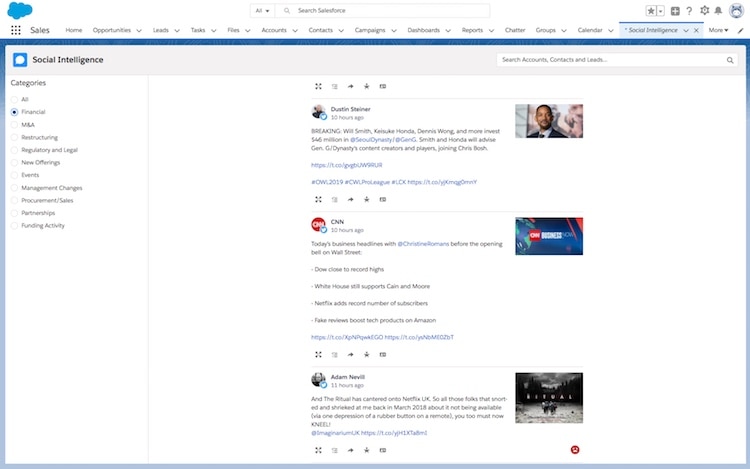Image resolution: width=750 pixels, height=469 pixels.
Task: Expand Dustin Steiner's post with the expand icon
Action: (x=318, y=199)
